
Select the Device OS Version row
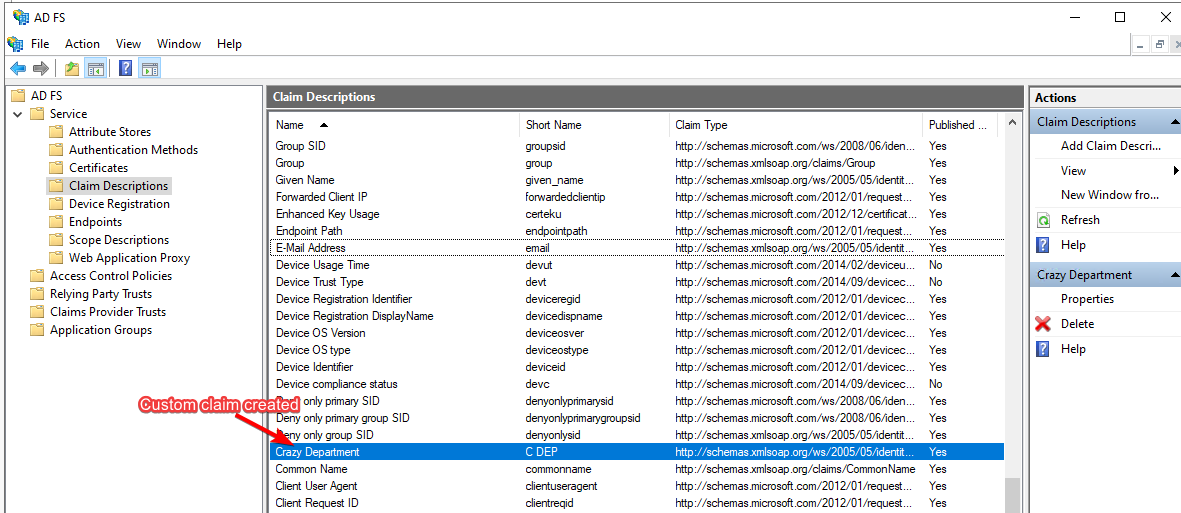(636, 333)
